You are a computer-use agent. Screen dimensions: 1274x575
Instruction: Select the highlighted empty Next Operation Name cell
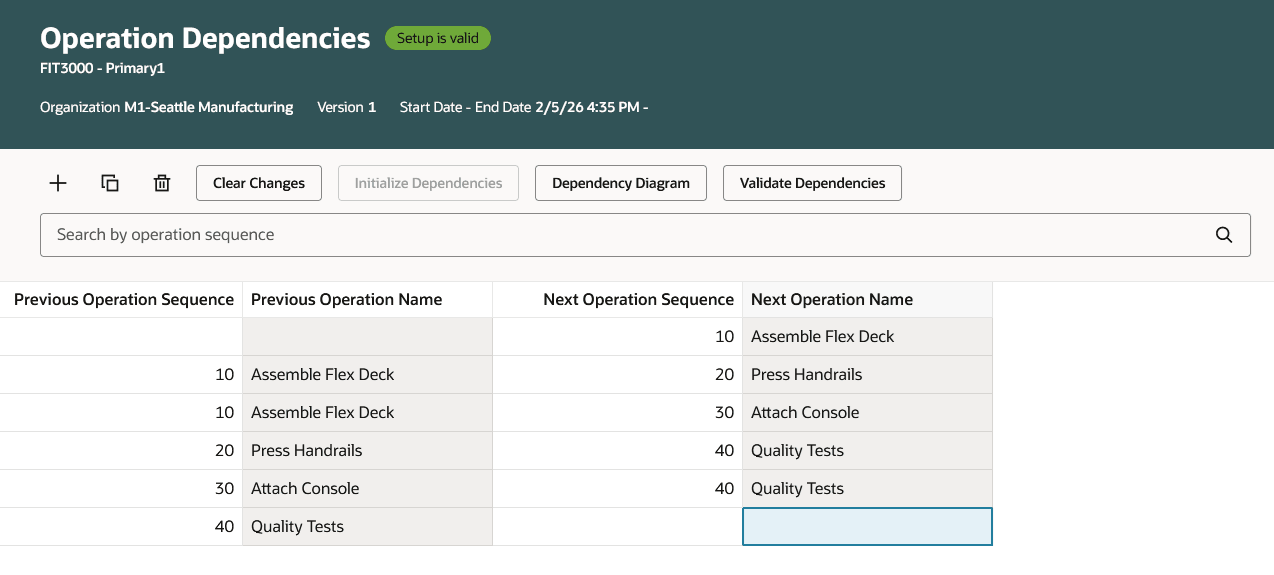pos(867,527)
